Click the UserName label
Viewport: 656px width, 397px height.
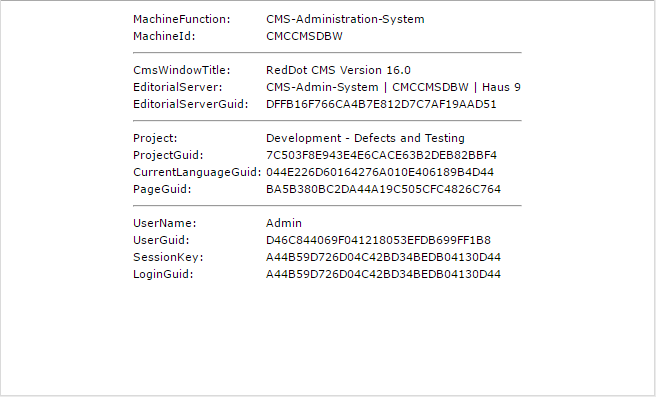click(165, 223)
